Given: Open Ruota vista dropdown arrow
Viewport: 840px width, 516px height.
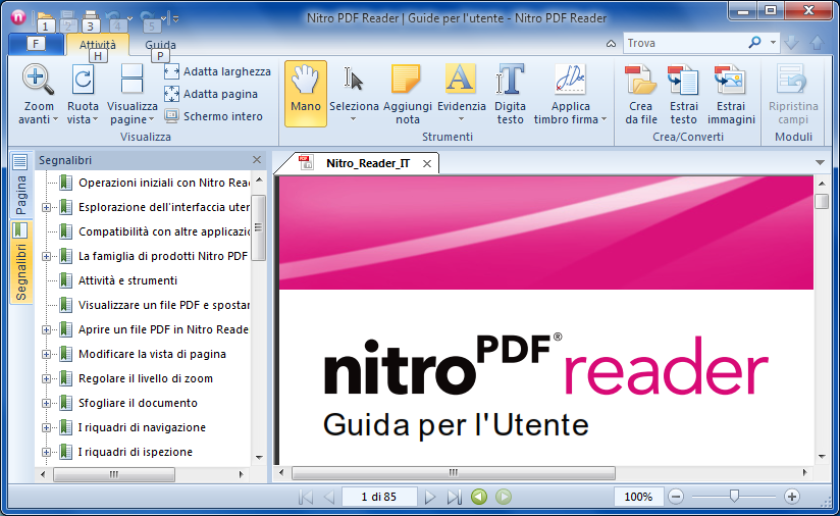Looking at the screenshot, I should [x=95, y=119].
